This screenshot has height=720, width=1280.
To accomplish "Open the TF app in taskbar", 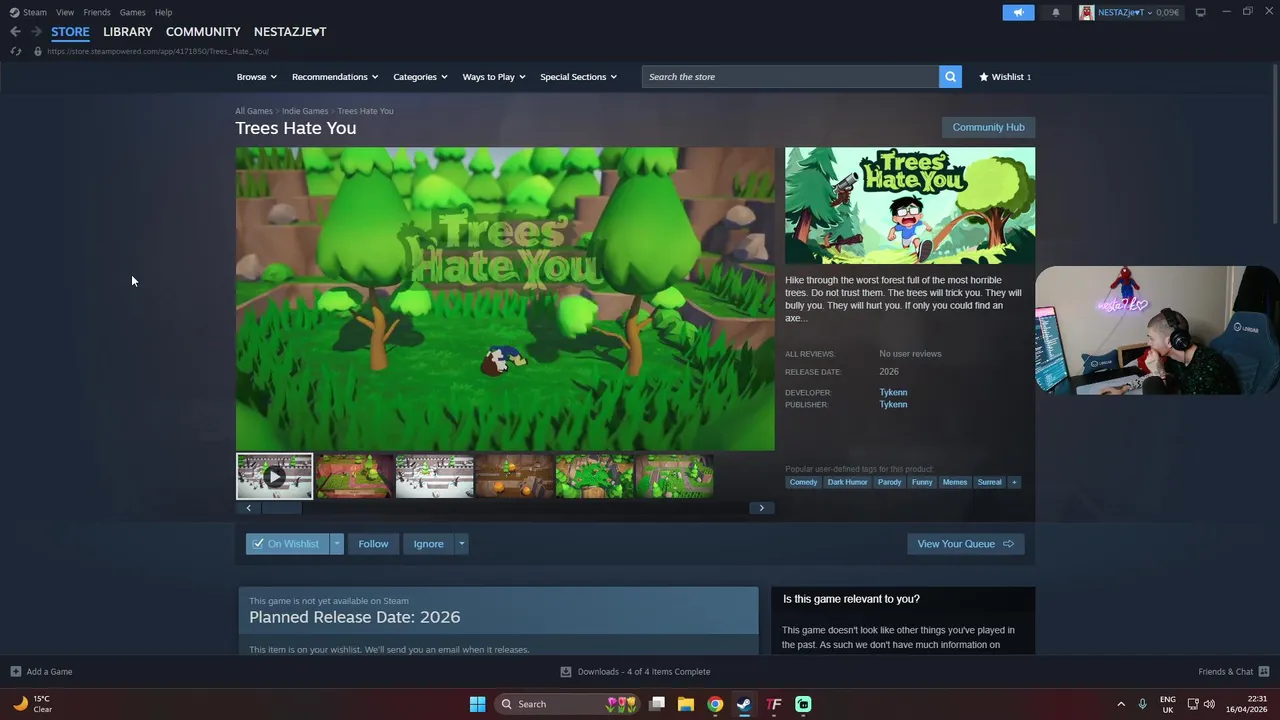I will click(774, 704).
